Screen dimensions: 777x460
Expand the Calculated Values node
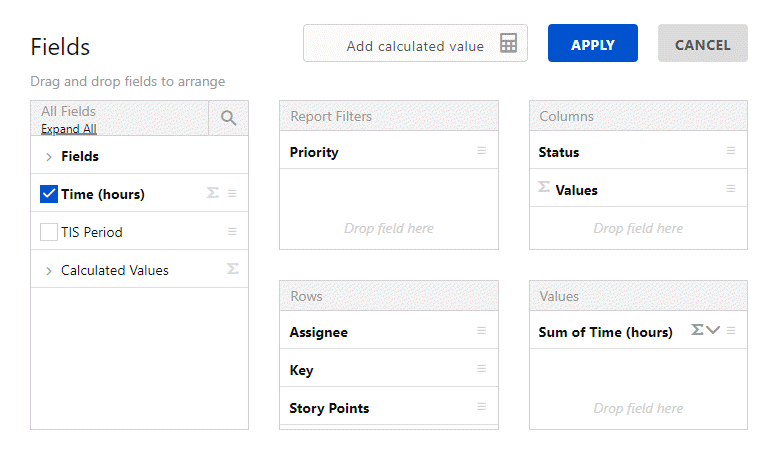point(48,271)
